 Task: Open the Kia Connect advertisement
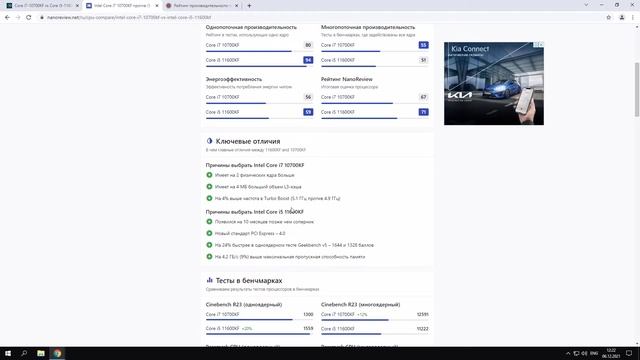point(494,83)
